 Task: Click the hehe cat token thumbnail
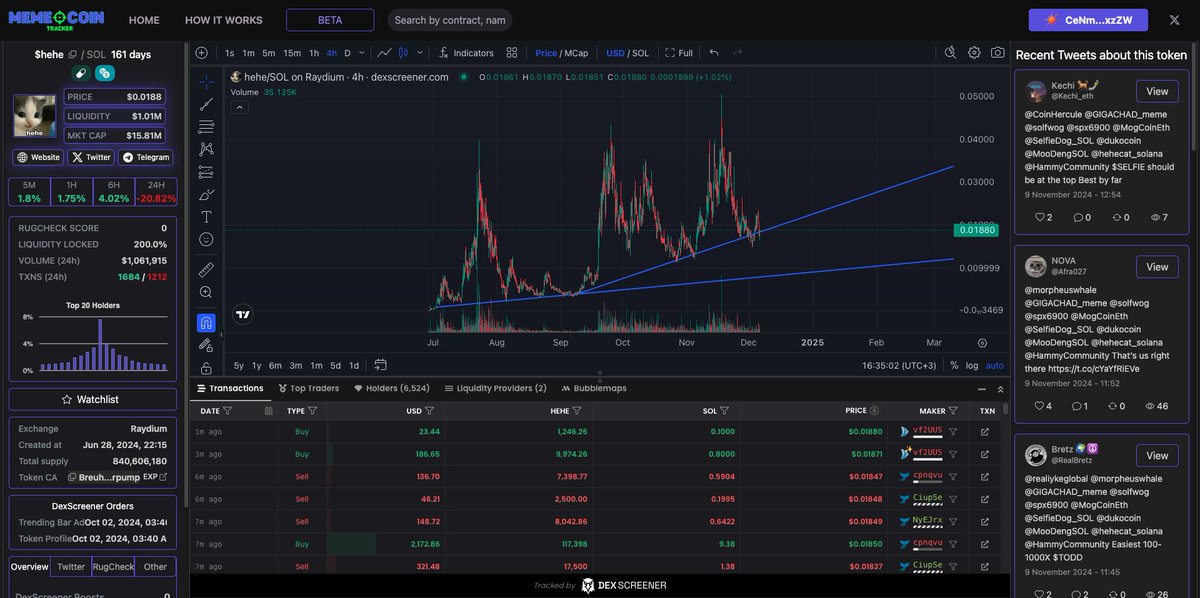coord(35,116)
